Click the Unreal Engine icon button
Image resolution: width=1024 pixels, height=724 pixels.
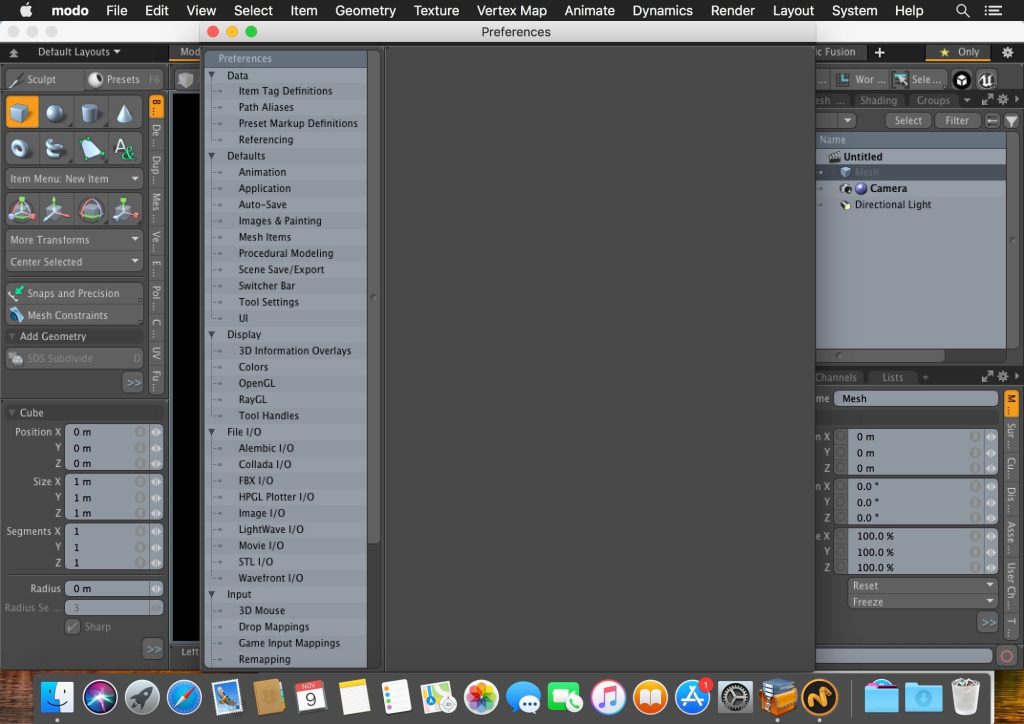click(987, 80)
